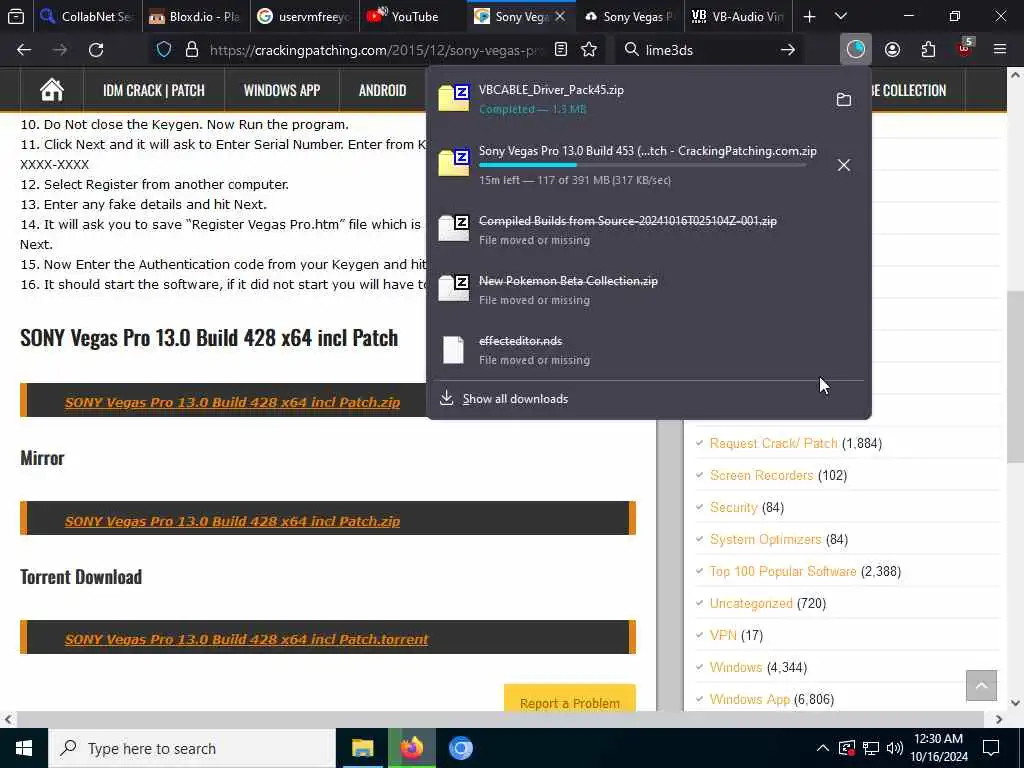Viewport: 1024px width, 768px height.
Task: Open VPN category link
Action: pyautogui.click(x=723, y=635)
